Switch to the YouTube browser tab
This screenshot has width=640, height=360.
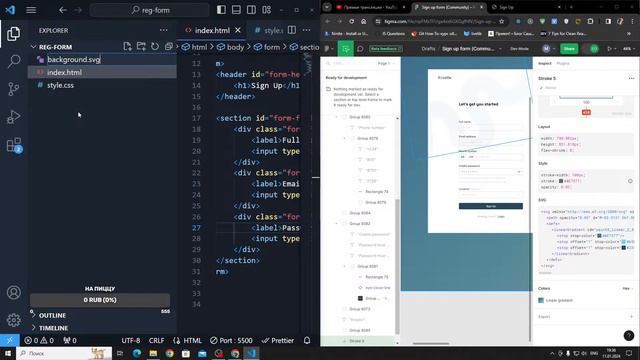pos(370,7)
